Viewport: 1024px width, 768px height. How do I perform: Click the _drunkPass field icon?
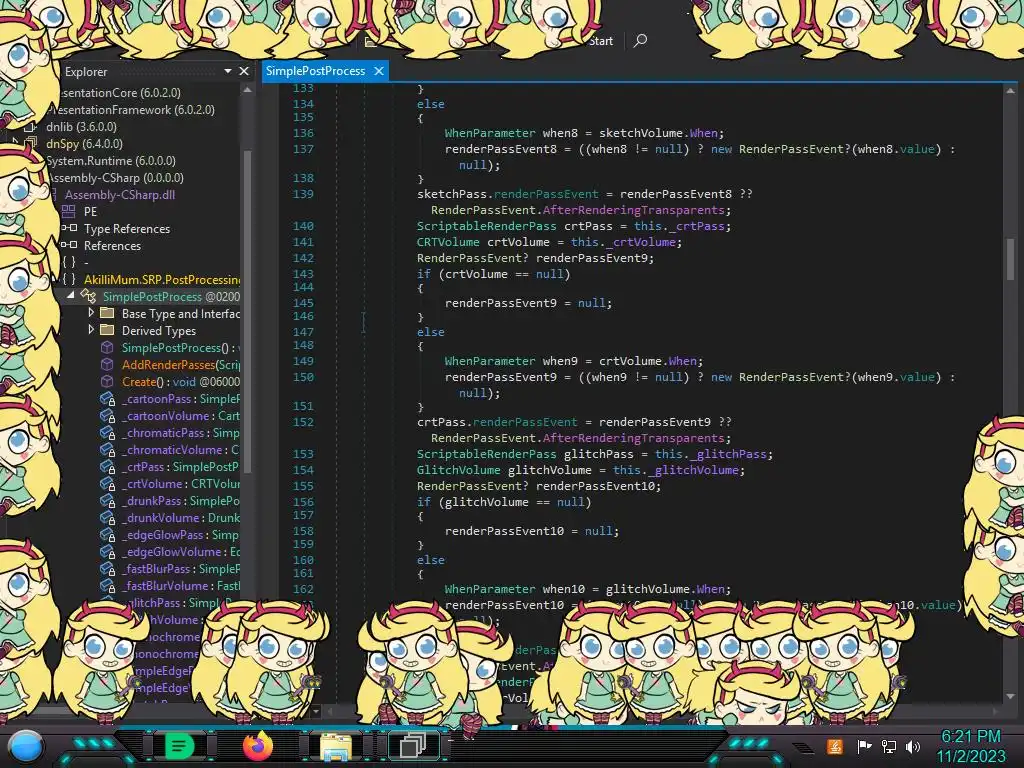(x=107, y=500)
